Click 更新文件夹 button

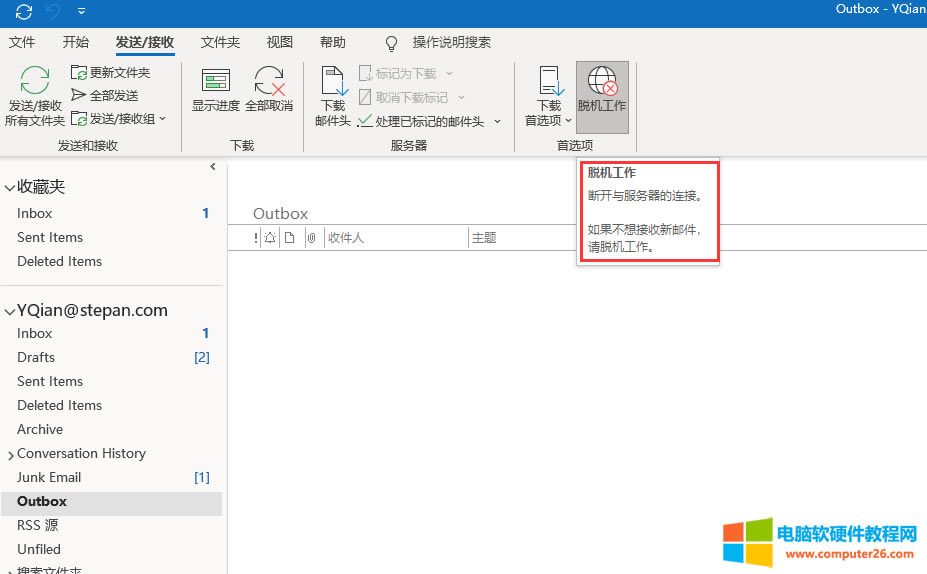tap(111, 73)
